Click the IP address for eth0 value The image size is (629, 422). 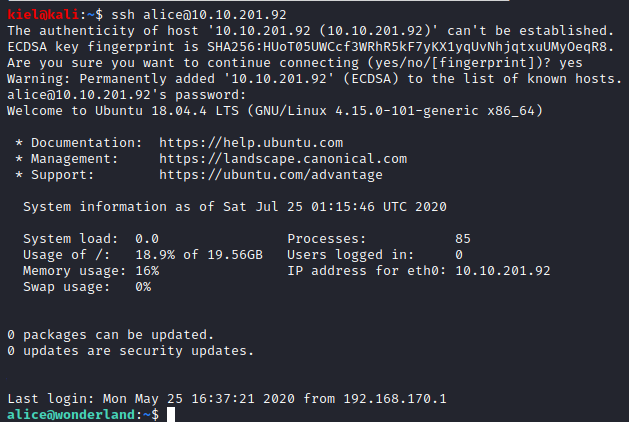coord(500,271)
